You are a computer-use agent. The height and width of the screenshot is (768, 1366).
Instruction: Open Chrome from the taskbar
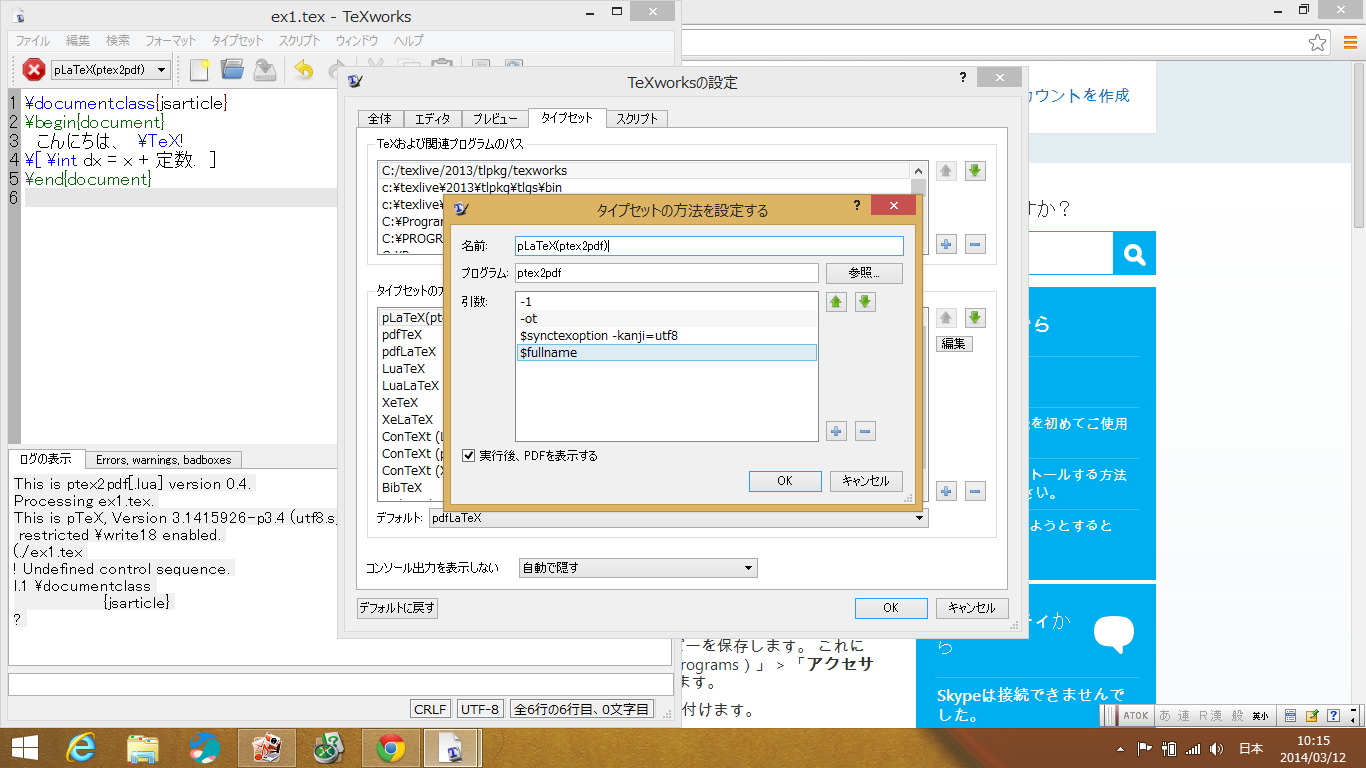pos(391,748)
